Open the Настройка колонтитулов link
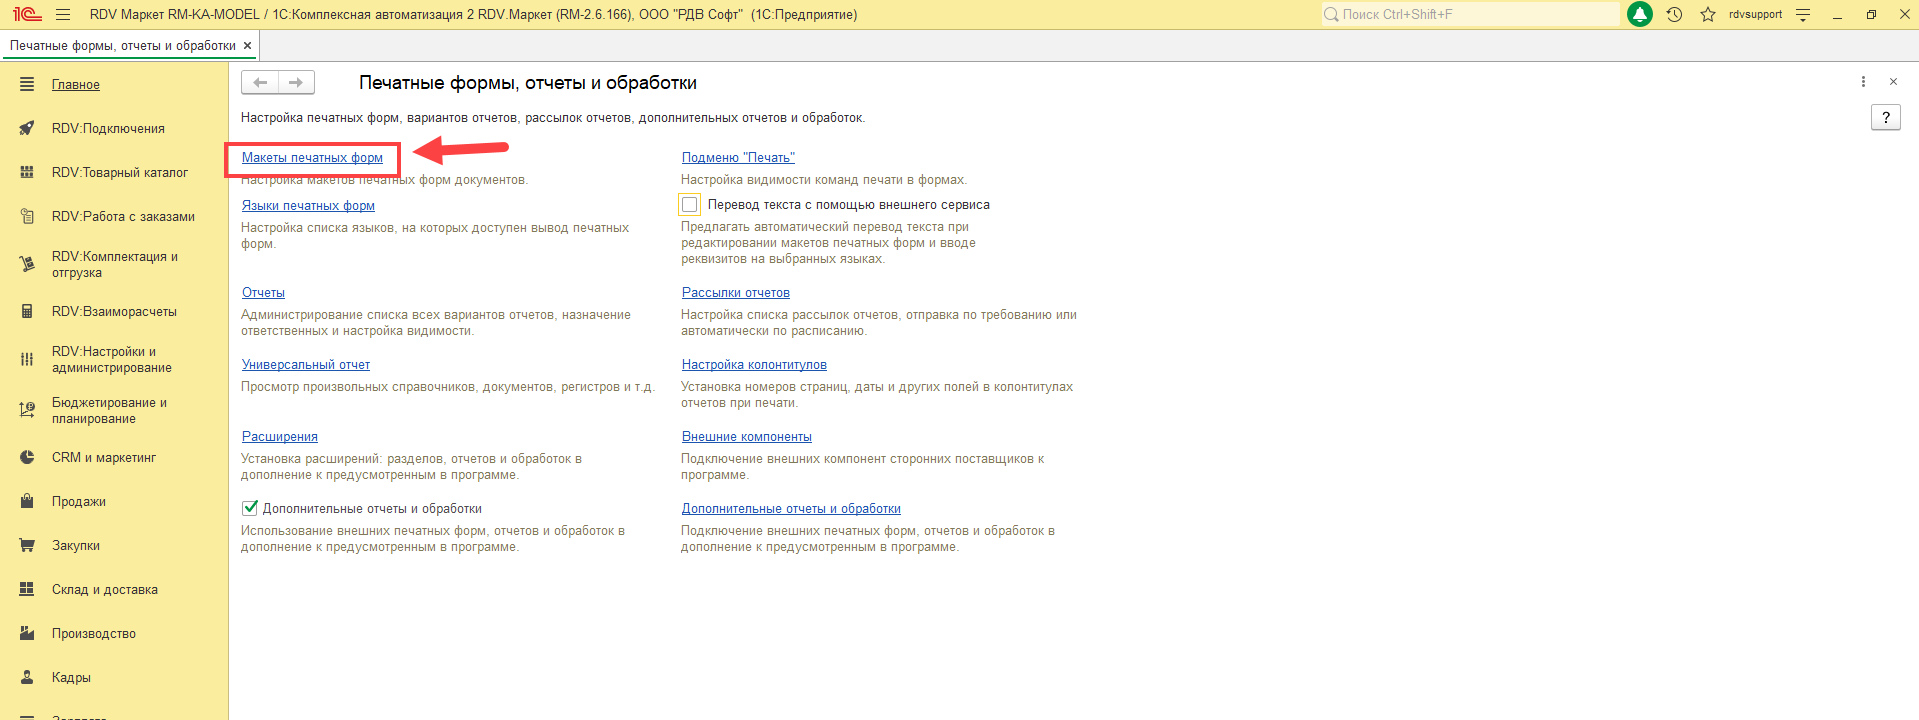 (x=754, y=365)
